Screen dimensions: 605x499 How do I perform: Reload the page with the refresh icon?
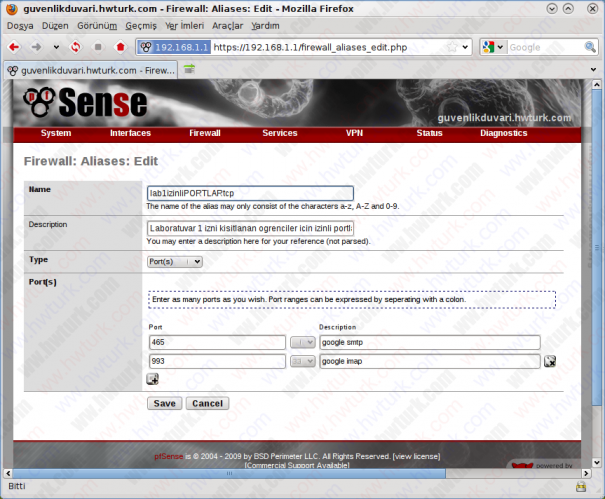coord(76,47)
